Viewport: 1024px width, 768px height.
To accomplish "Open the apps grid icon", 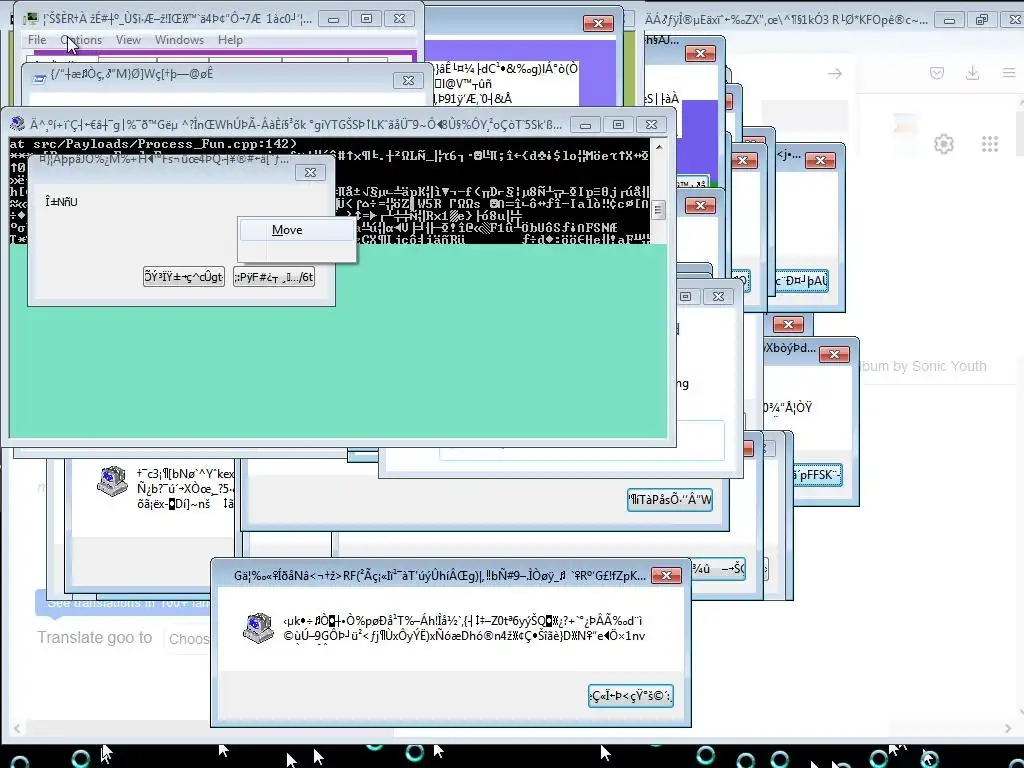I will click(990, 144).
